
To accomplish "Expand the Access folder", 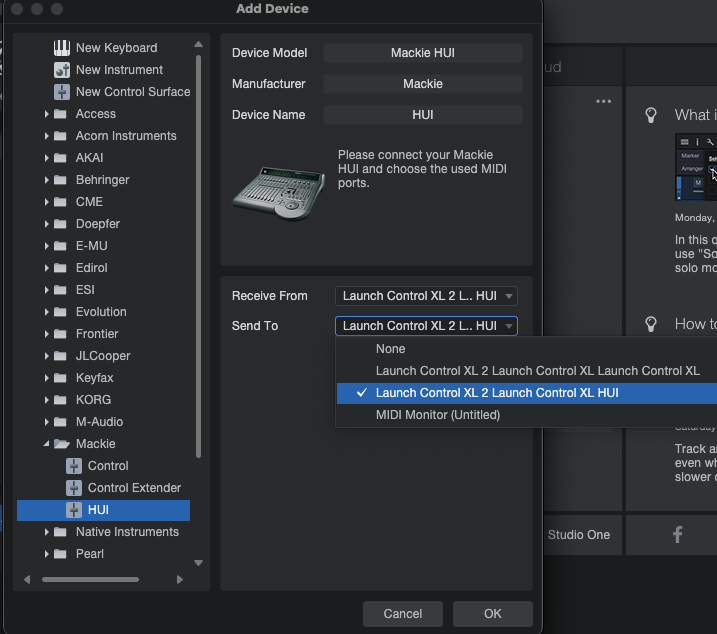I will click(46, 114).
